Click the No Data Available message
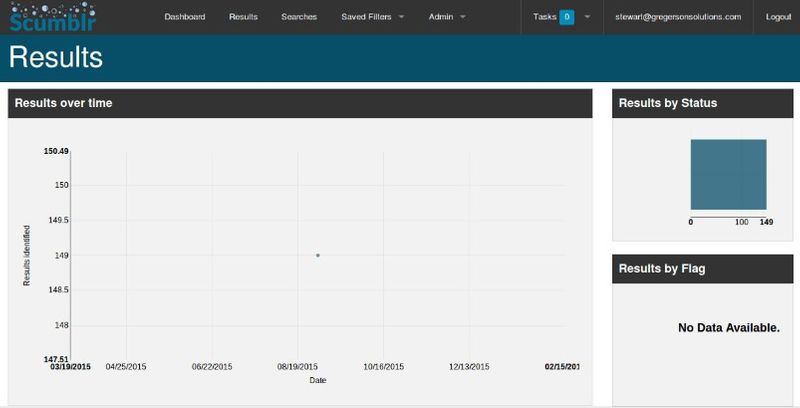800x408 pixels. click(728, 328)
